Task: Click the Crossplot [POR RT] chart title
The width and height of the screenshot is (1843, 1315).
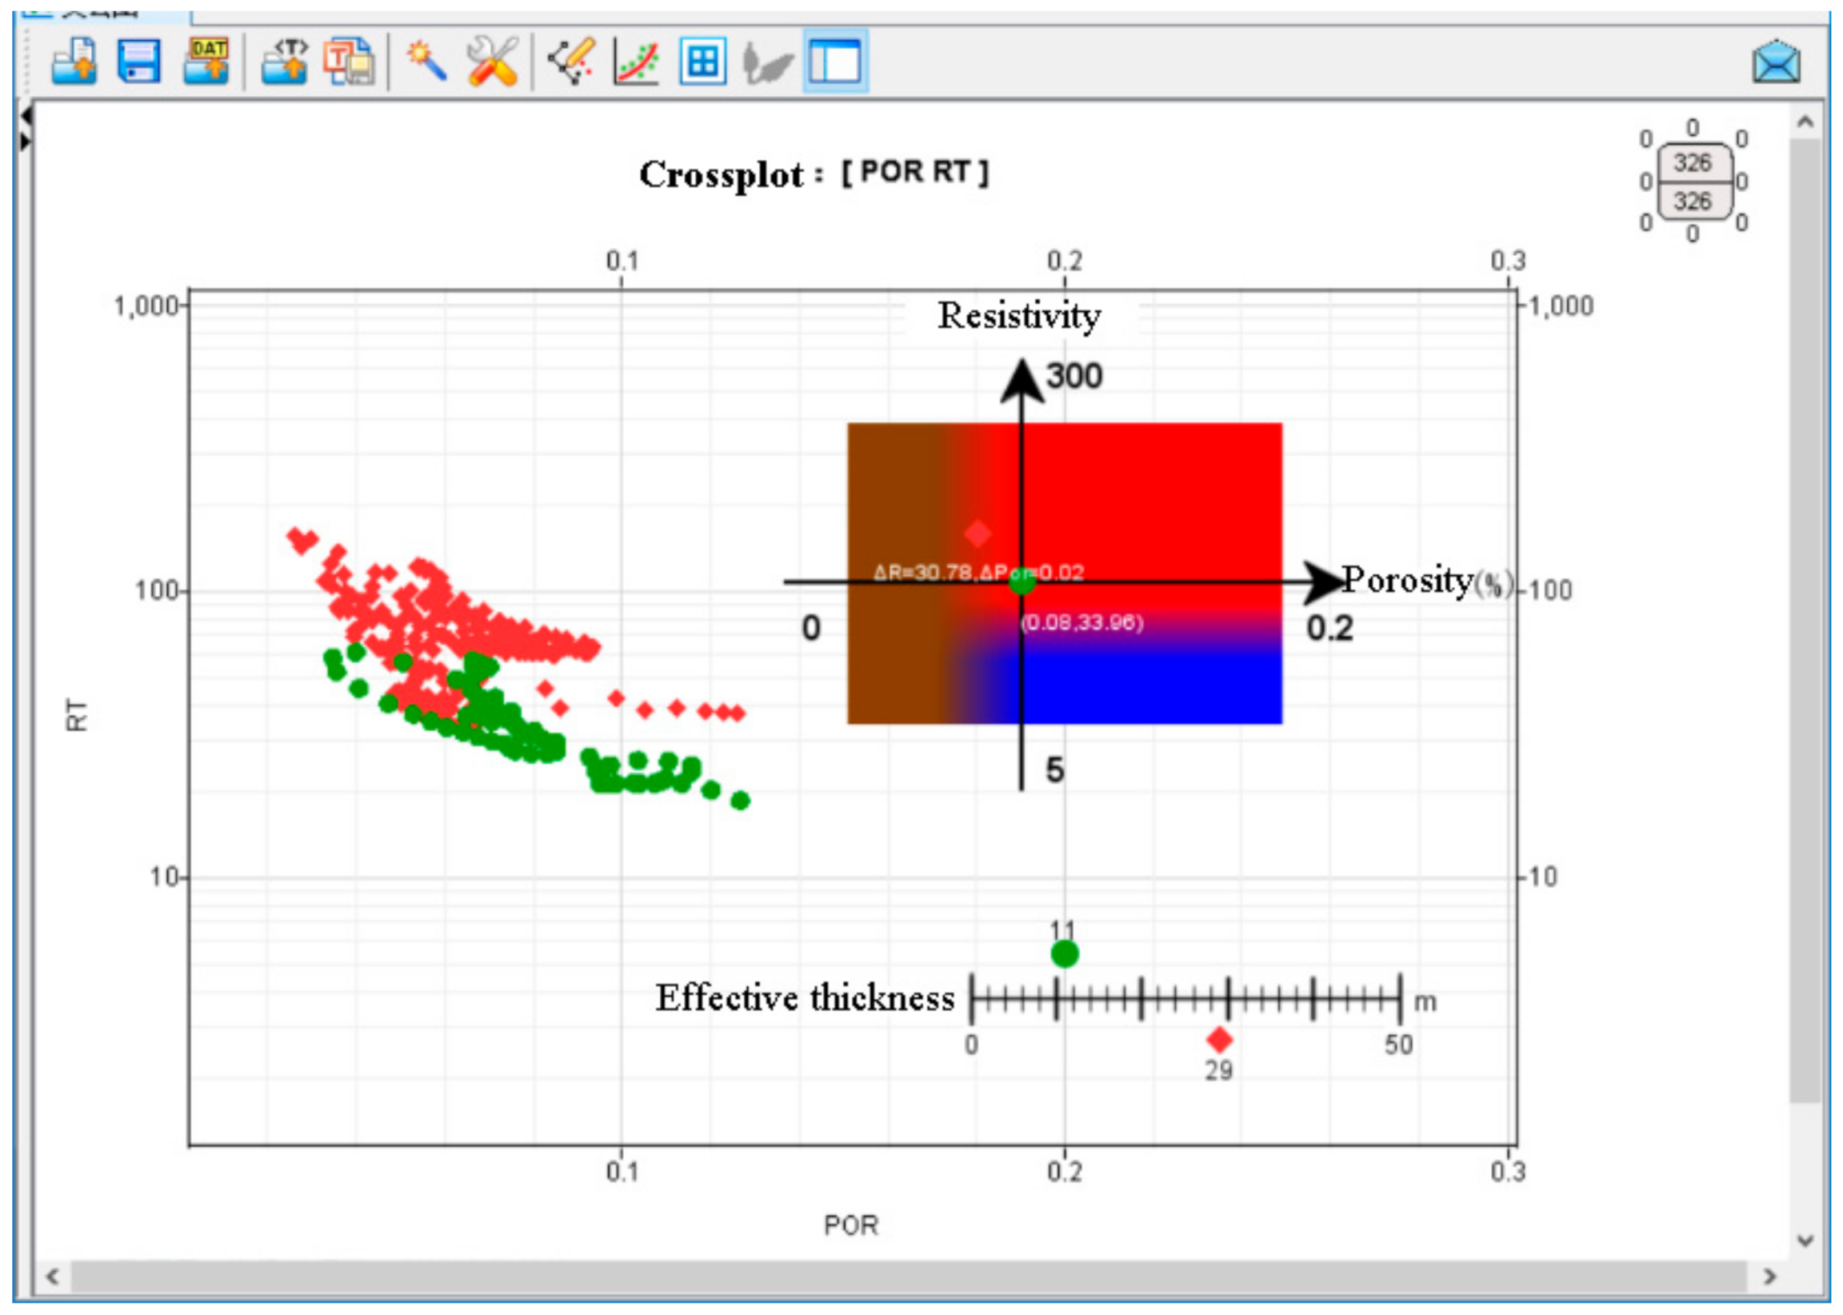Action: [814, 173]
